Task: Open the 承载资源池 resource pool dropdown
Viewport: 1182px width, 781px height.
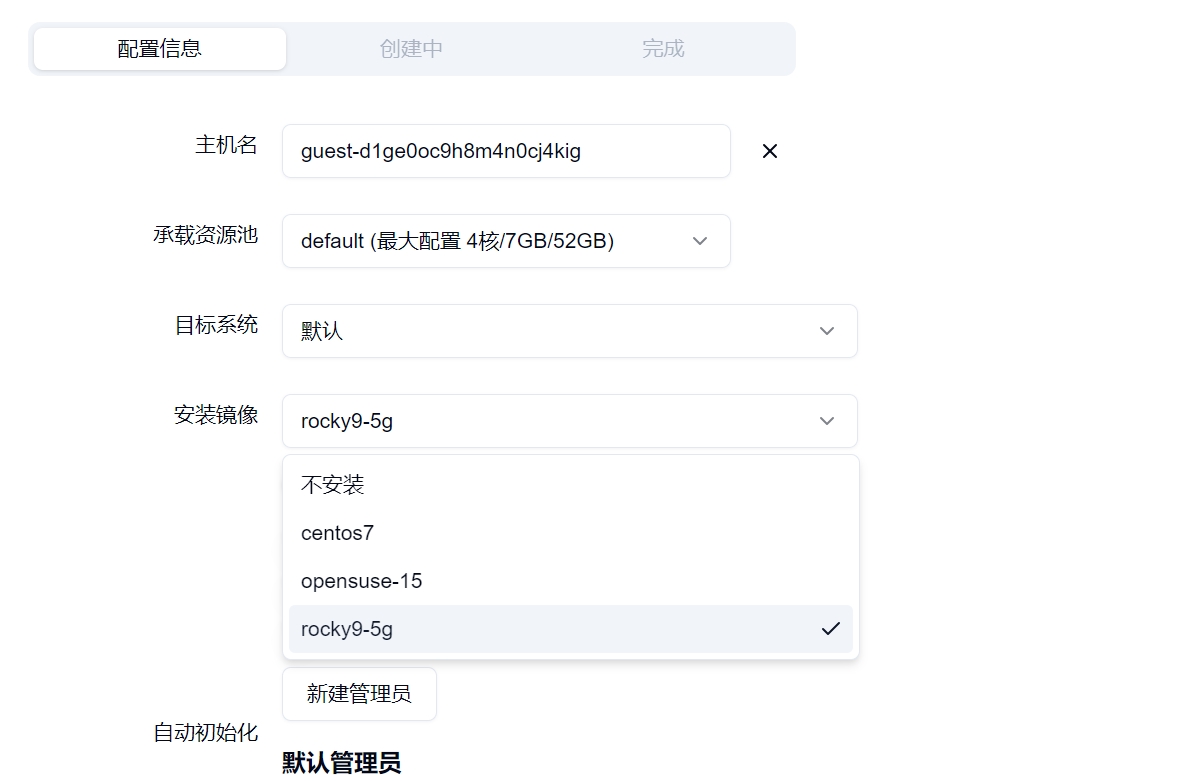Action: tap(506, 240)
